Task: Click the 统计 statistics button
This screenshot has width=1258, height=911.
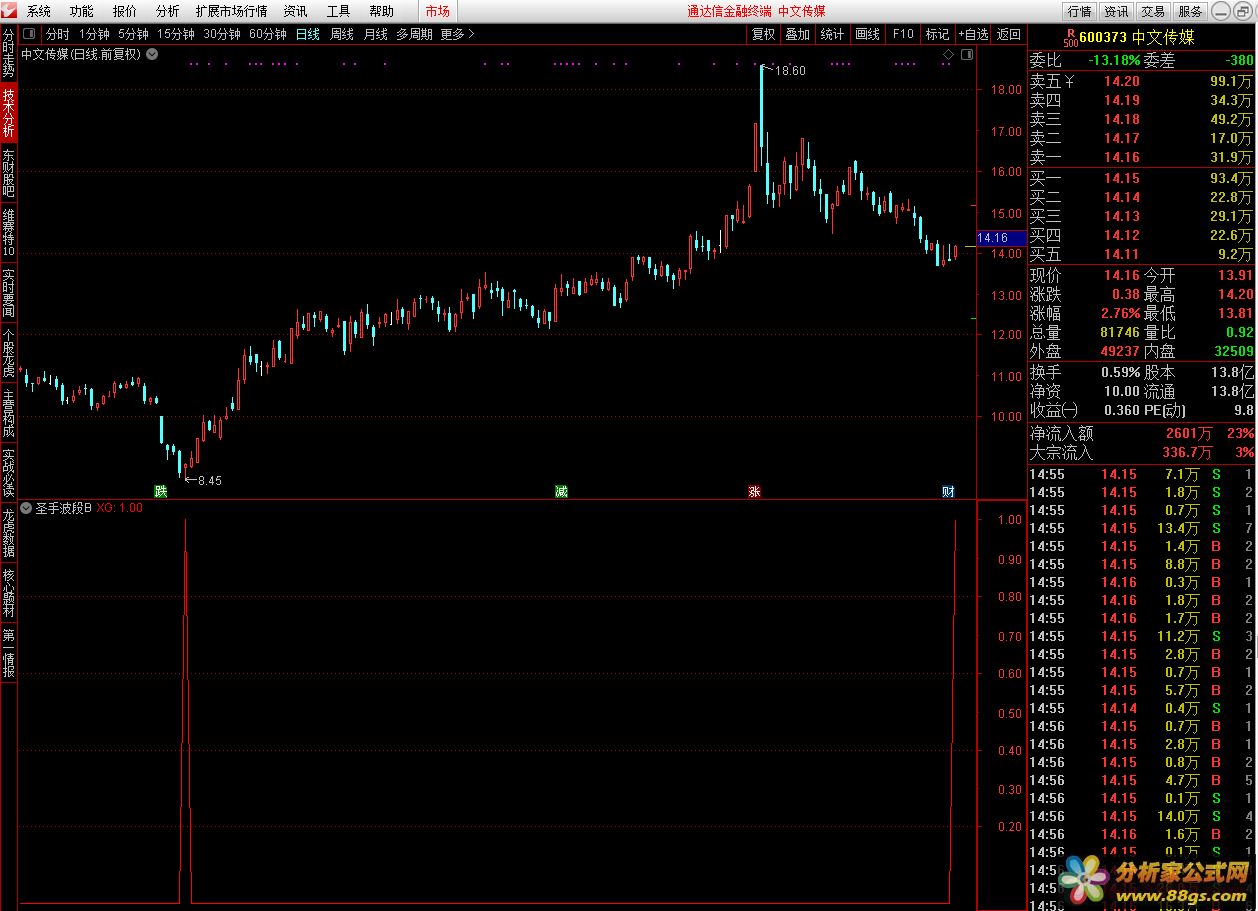Action: pos(832,34)
